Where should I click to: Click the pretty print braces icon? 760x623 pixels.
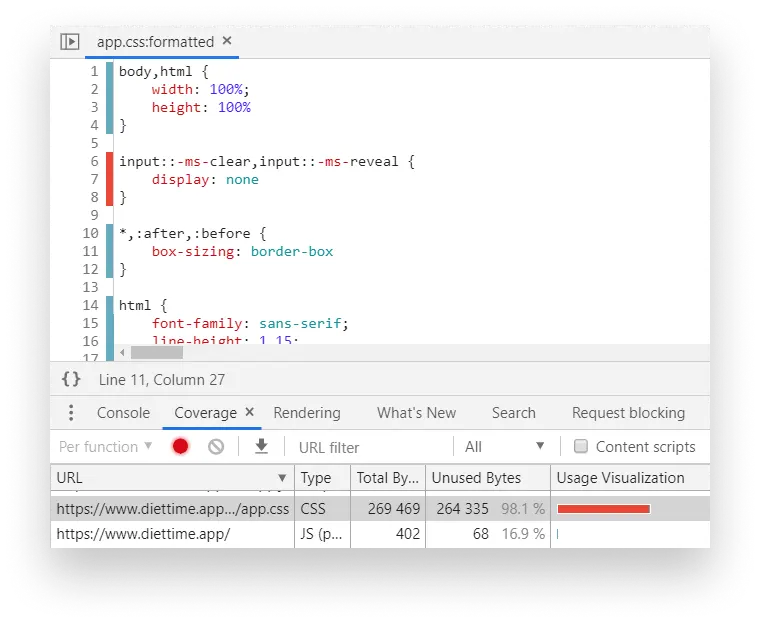(x=71, y=379)
